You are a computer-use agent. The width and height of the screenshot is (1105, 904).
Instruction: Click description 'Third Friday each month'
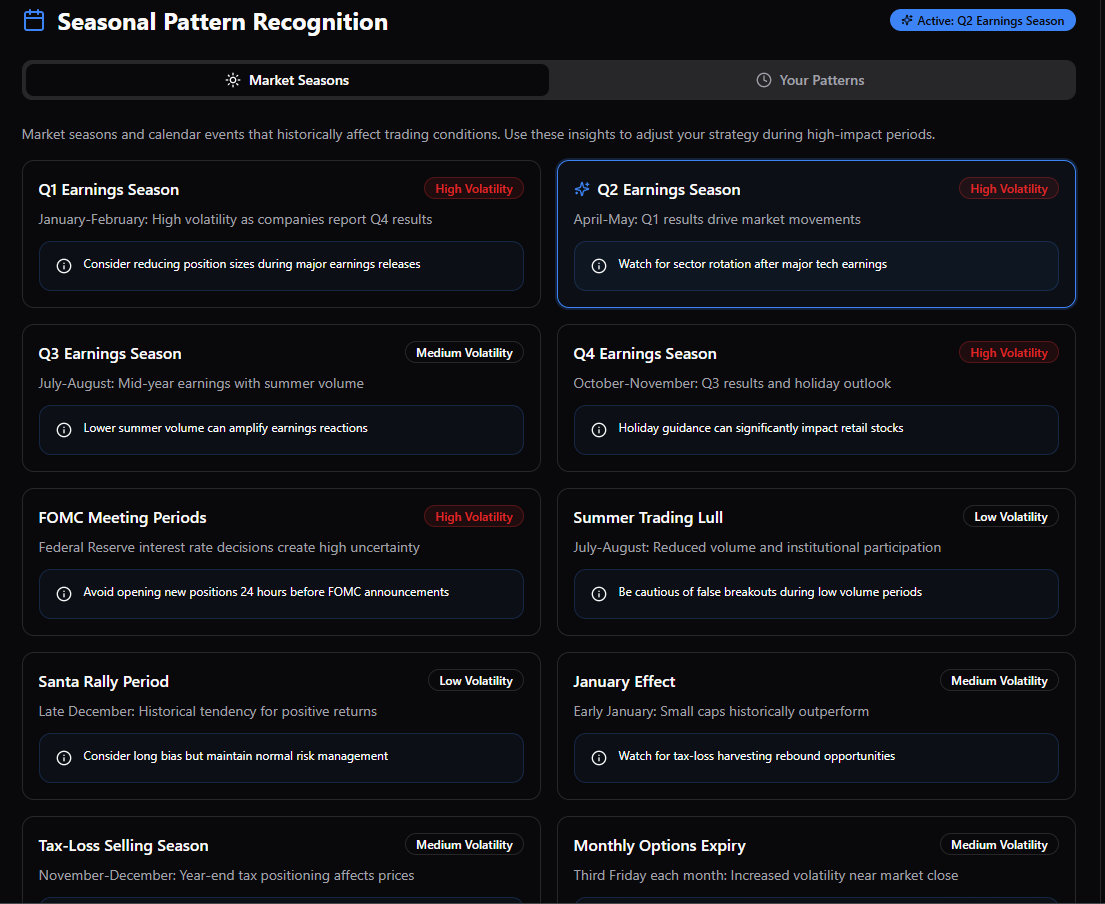pyautogui.click(x=766, y=876)
